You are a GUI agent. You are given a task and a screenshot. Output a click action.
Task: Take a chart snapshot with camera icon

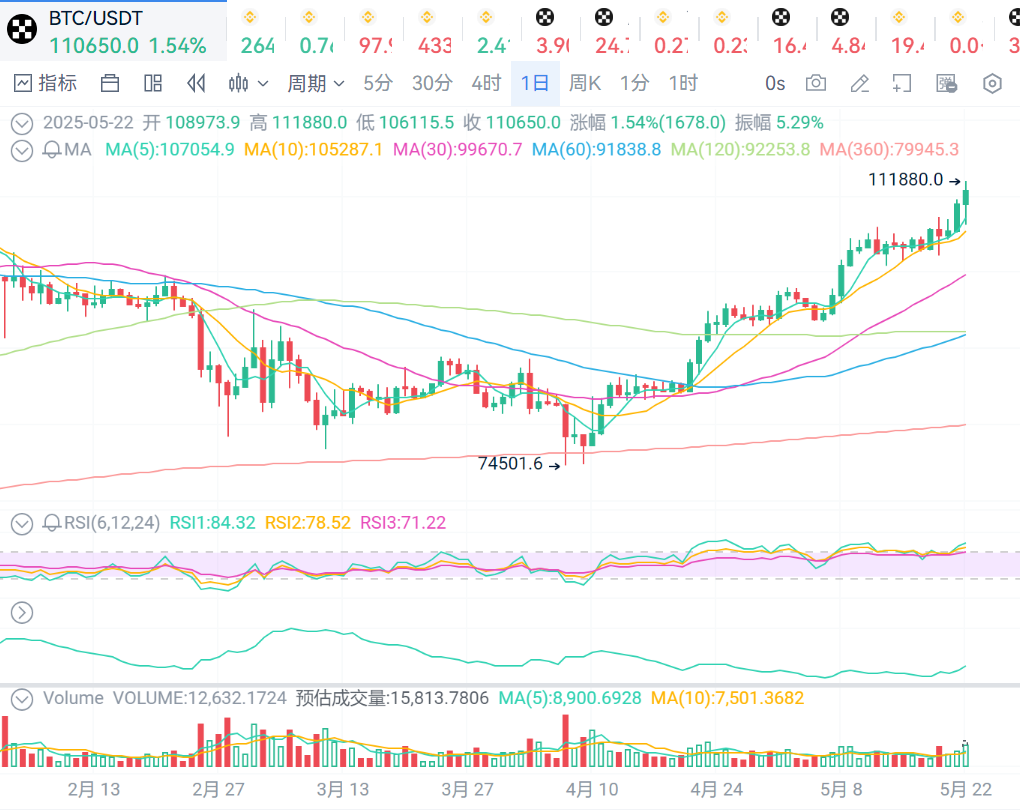[816, 83]
